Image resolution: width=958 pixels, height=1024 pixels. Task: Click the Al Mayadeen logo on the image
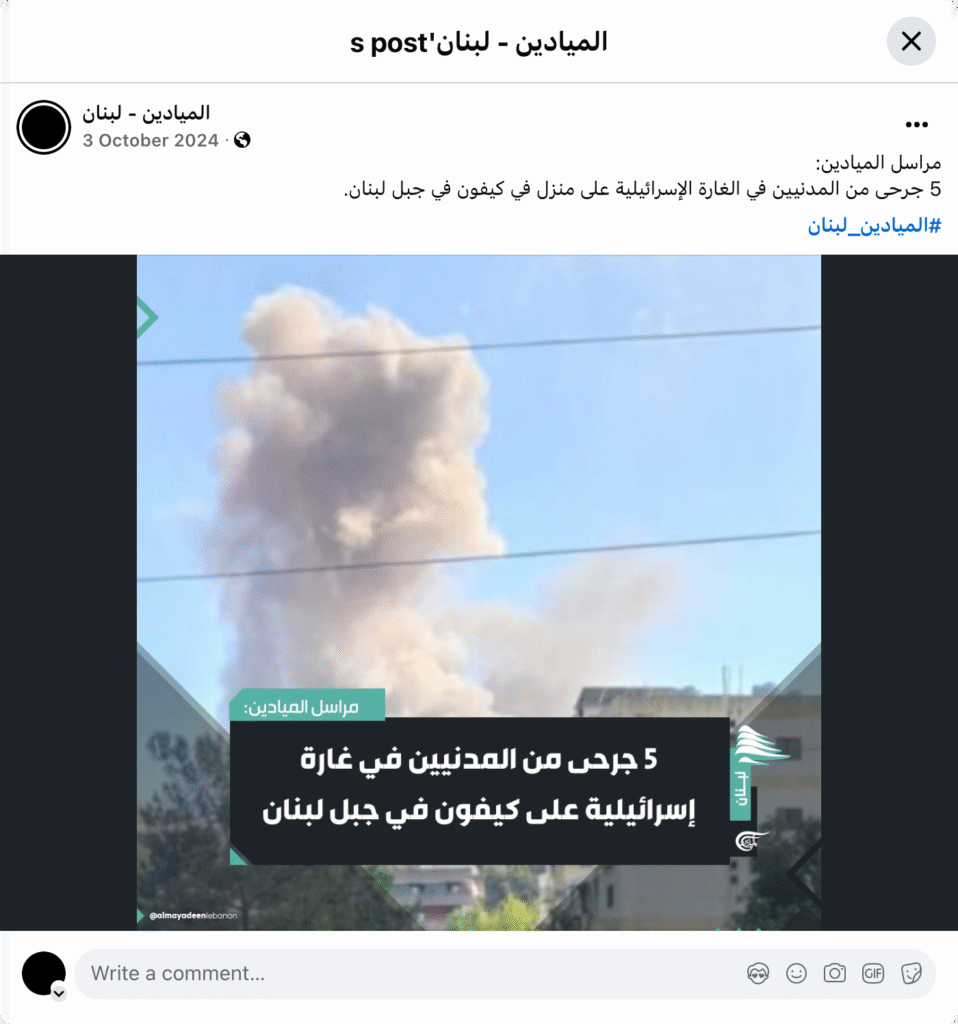point(751,840)
